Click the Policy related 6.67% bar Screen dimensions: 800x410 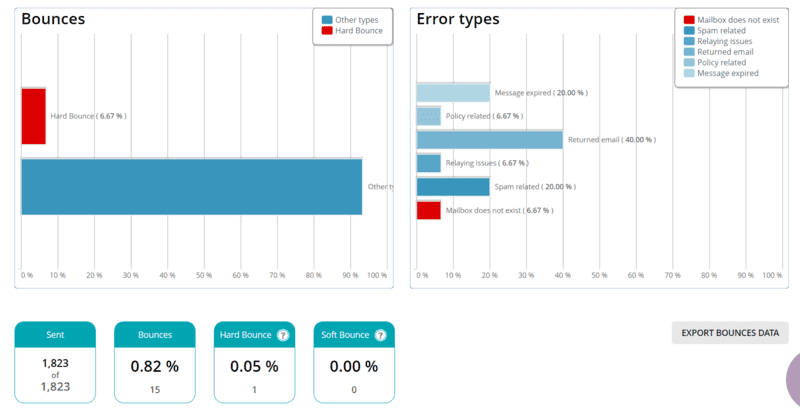pos(428,116)
